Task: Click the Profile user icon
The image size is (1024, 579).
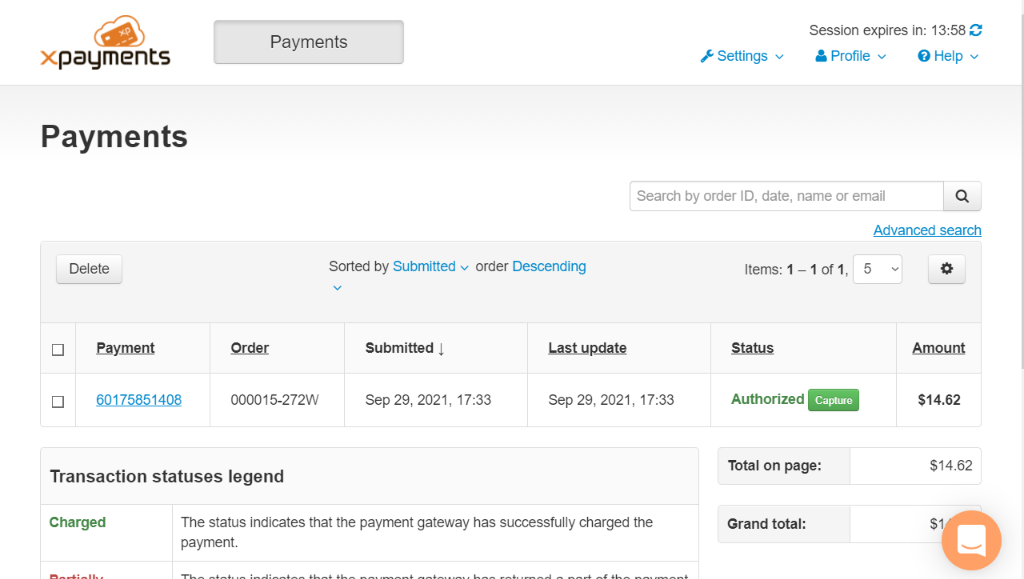Action: (821, 56)
